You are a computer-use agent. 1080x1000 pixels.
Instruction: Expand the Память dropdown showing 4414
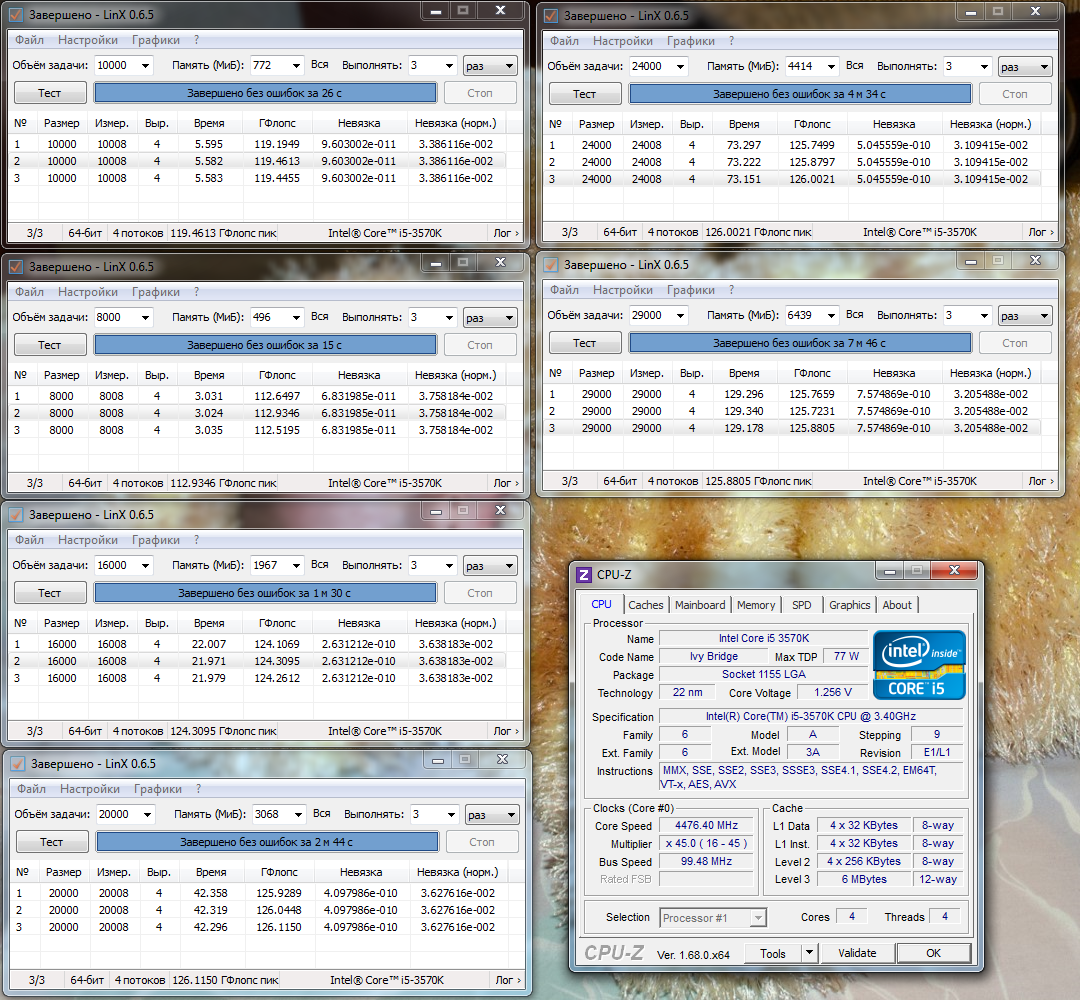pos(831,66)
